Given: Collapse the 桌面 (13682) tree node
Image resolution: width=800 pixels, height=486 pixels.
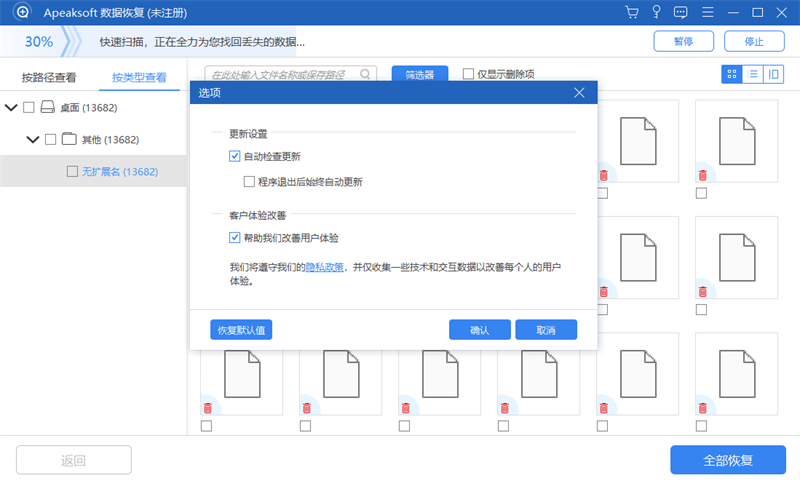Looking at the screenshot, I should 11,108.
